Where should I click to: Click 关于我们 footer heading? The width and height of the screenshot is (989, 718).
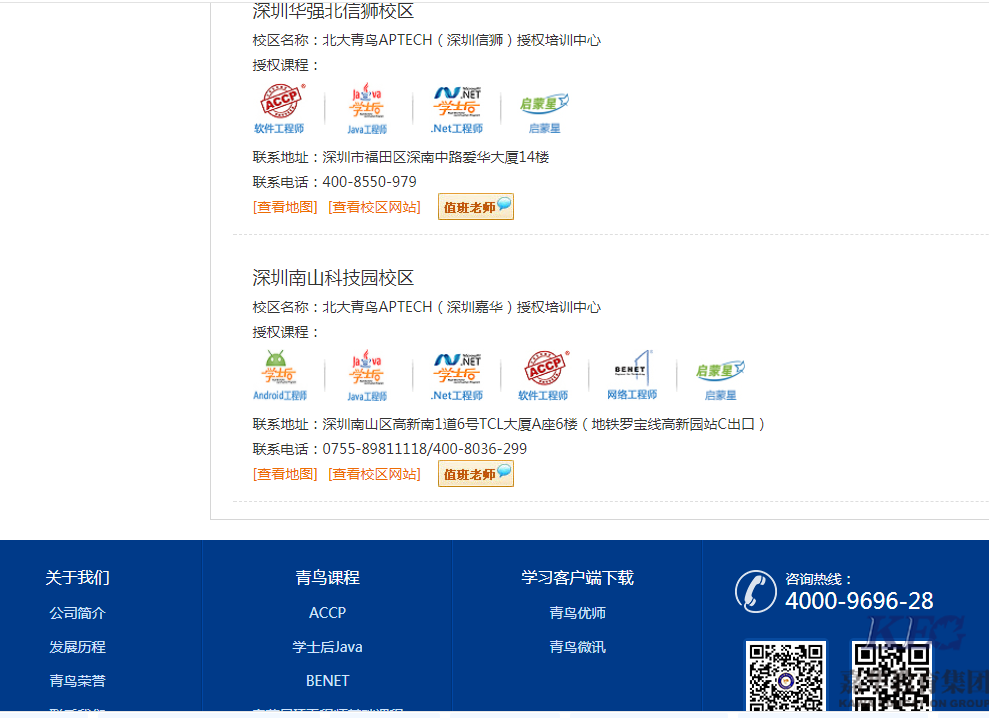(78, 577)
